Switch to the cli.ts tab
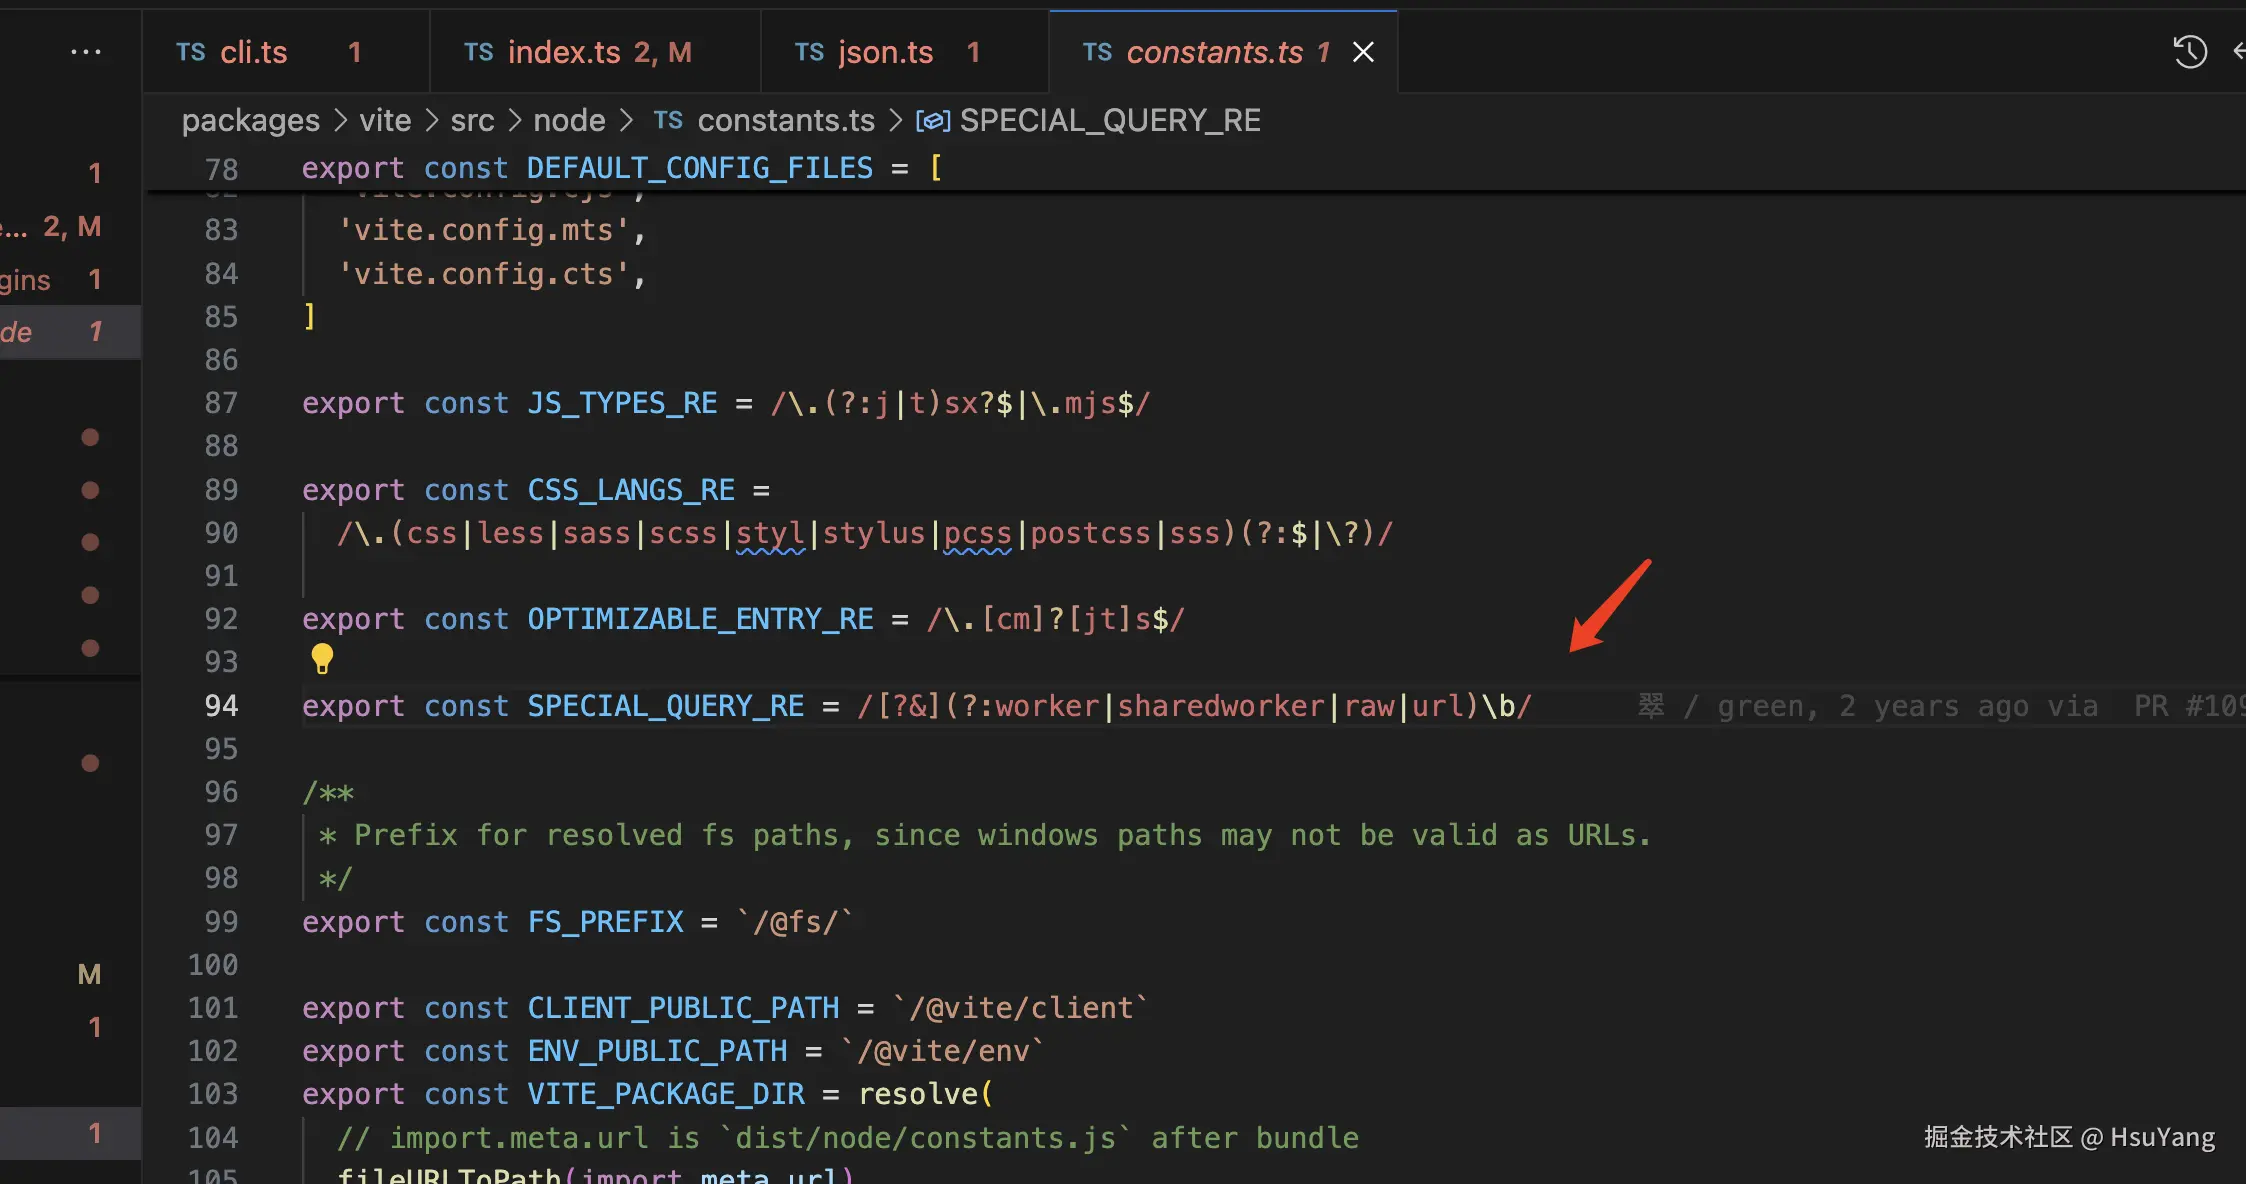 254,52
